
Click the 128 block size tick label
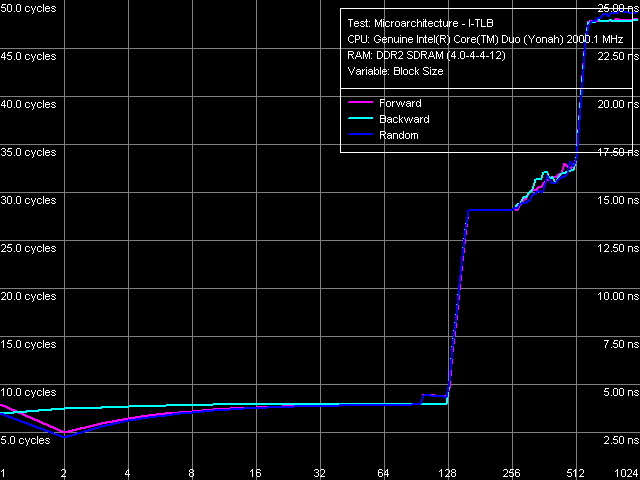[448, 472]
